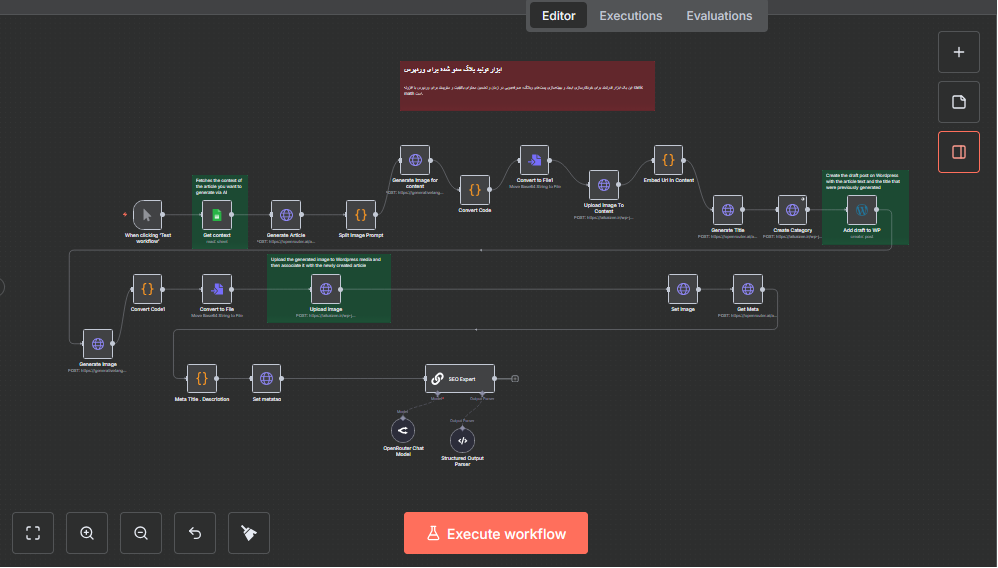Click the Upload Image HTTP request node

(325, 289)
